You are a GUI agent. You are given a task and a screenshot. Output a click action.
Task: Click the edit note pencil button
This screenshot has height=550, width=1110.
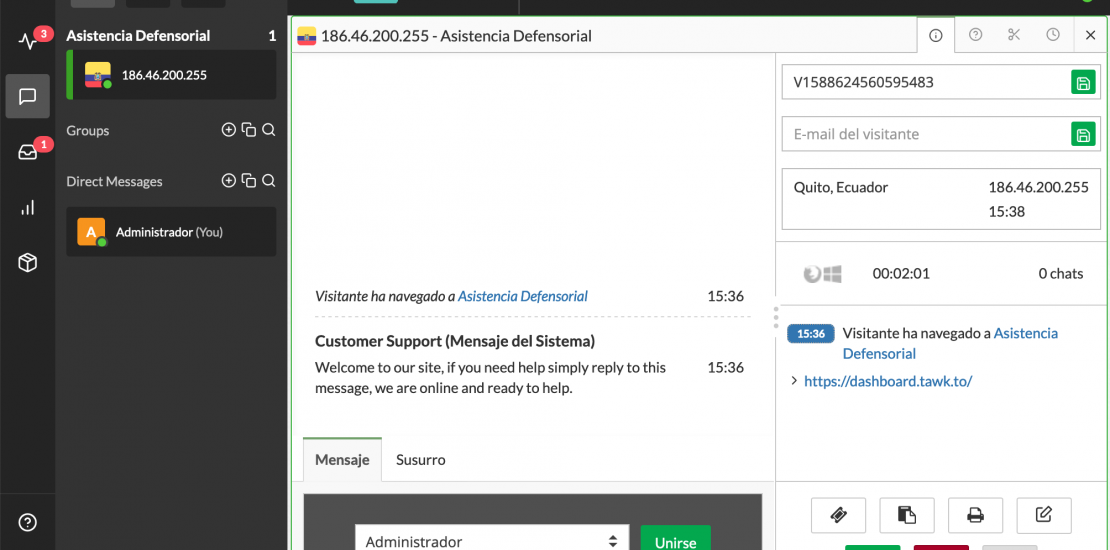point(1043,515)
